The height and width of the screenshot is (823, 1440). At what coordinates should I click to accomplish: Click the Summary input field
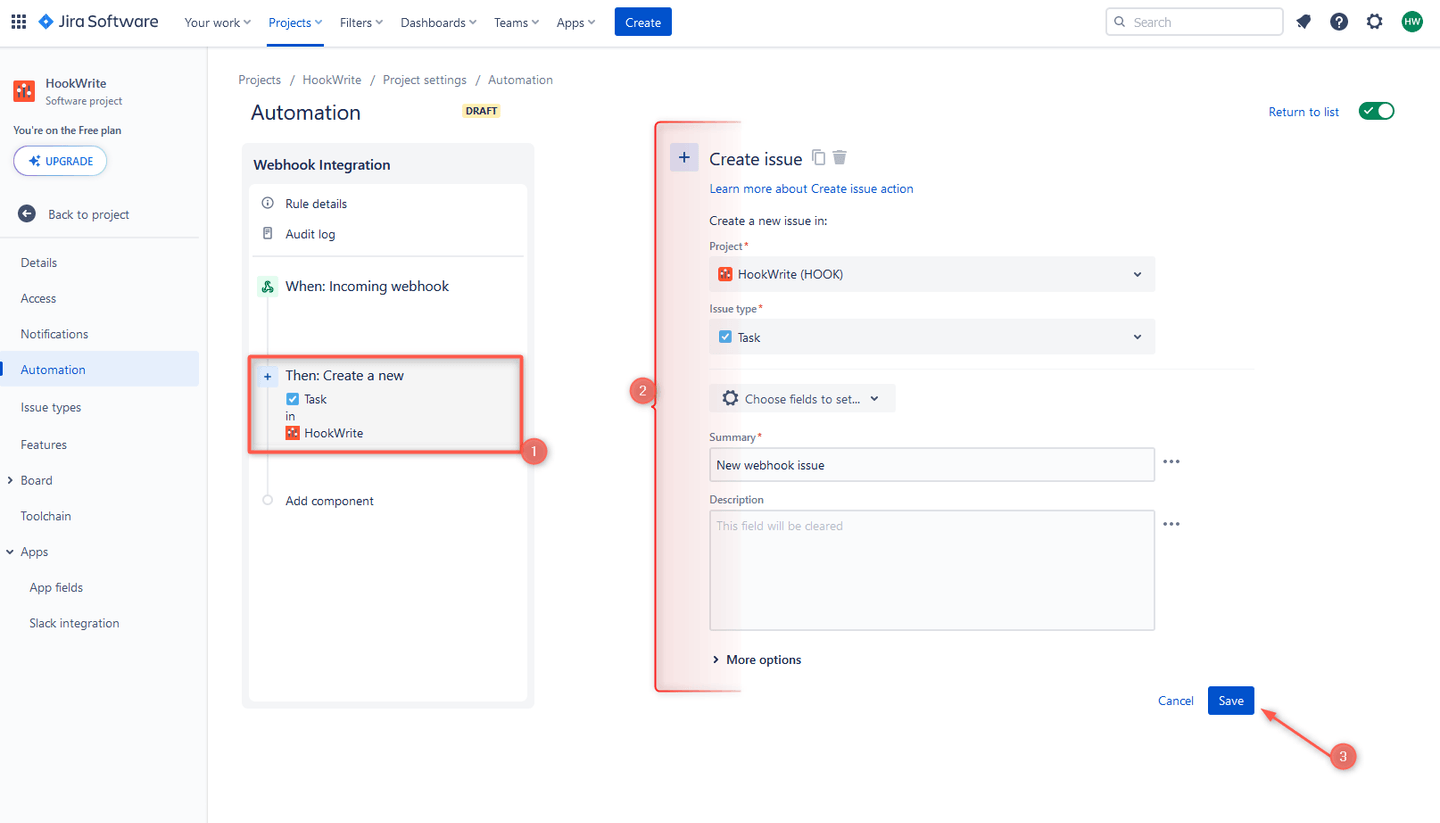click(931, 464)
